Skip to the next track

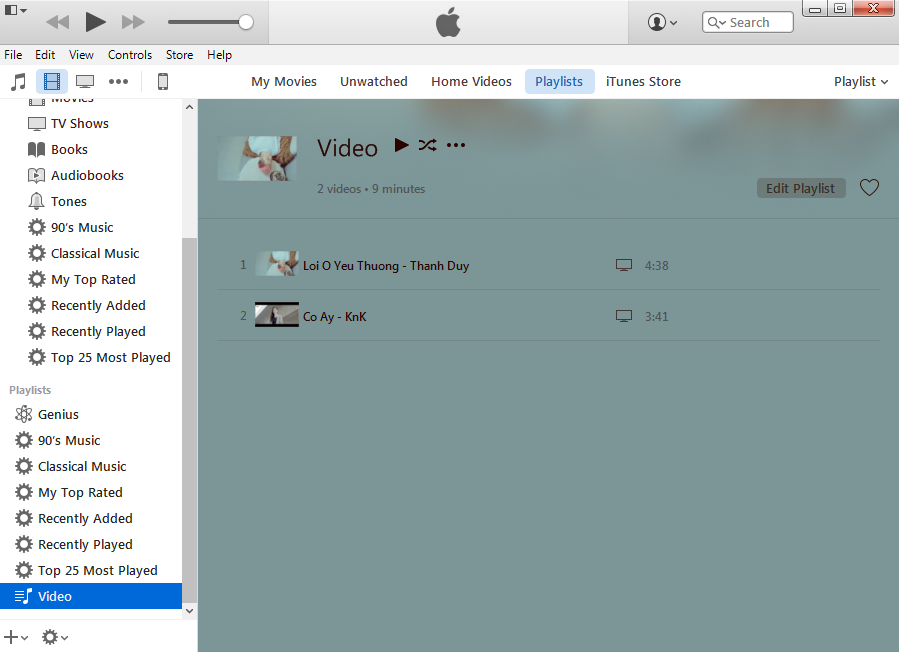133,22
